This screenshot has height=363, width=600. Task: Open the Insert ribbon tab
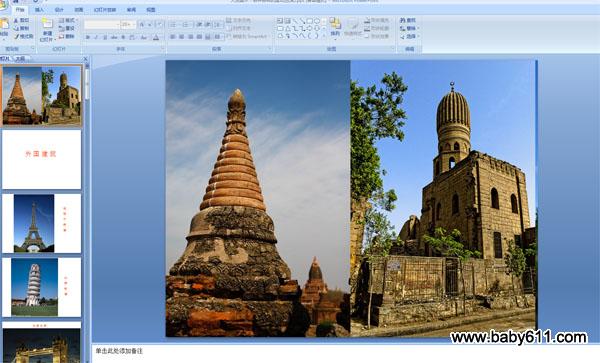(x=39, y=10)
